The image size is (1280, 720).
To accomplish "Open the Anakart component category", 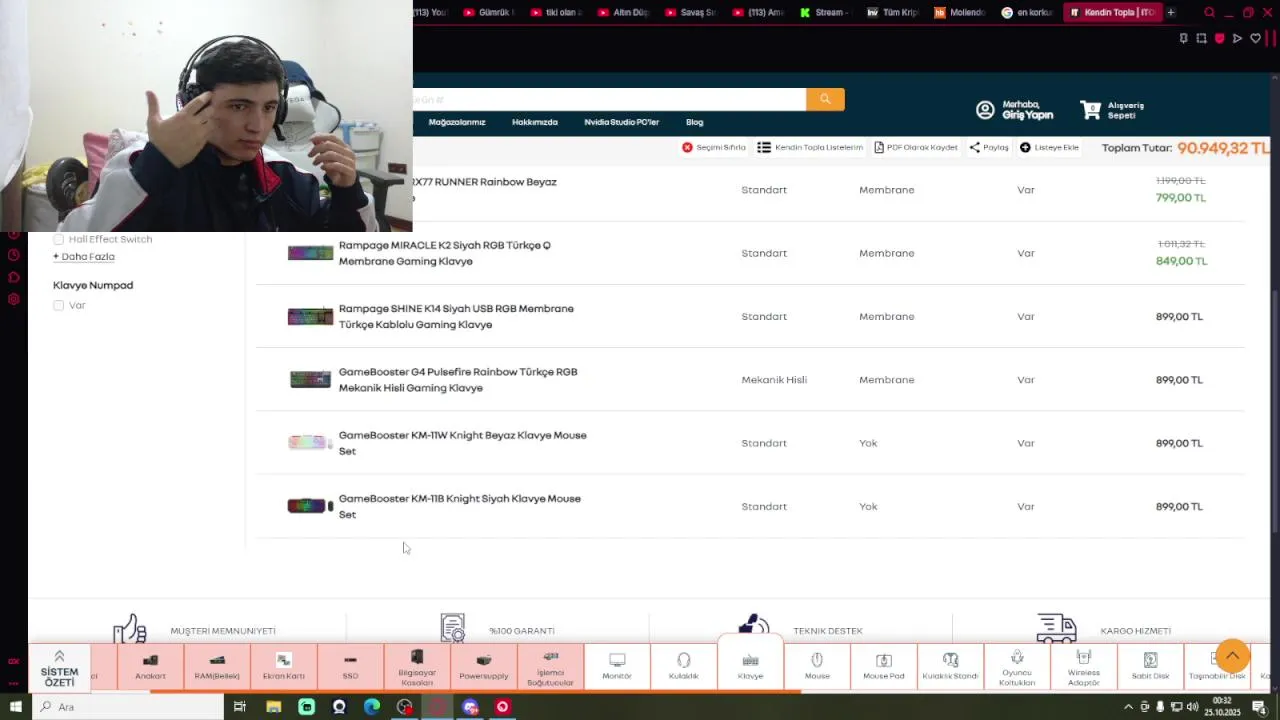I will click(150, 667).
